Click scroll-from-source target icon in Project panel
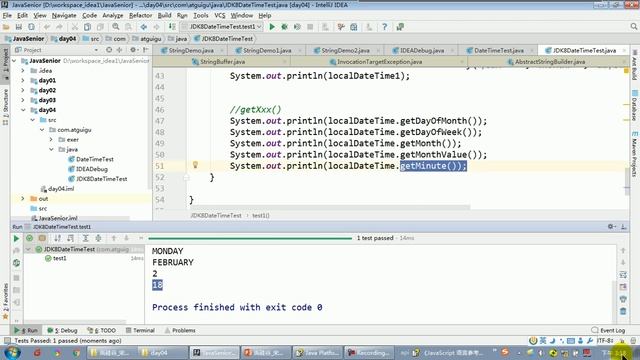The image size is (640, 360). (109, 50)
